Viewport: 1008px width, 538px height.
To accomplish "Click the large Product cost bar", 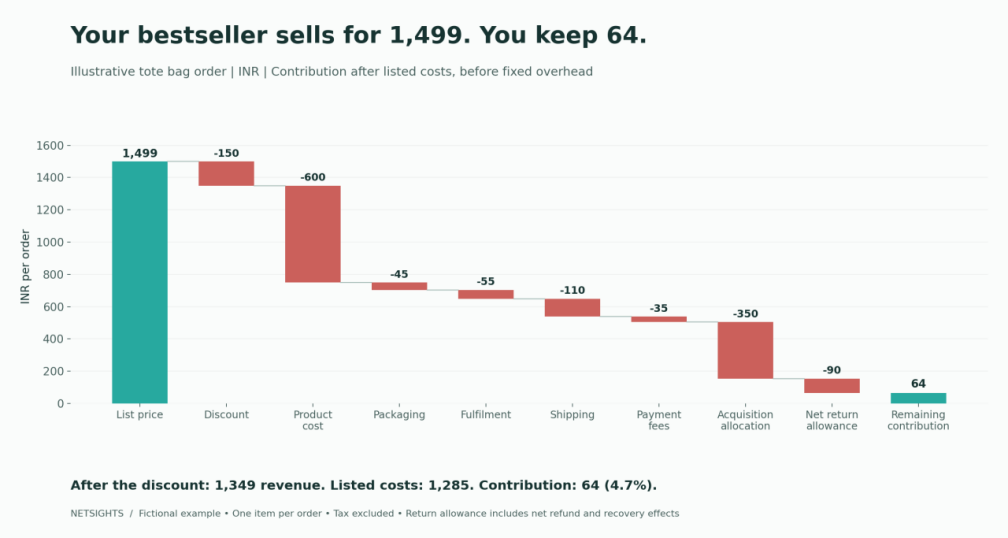I will click(x=313, y=234).
